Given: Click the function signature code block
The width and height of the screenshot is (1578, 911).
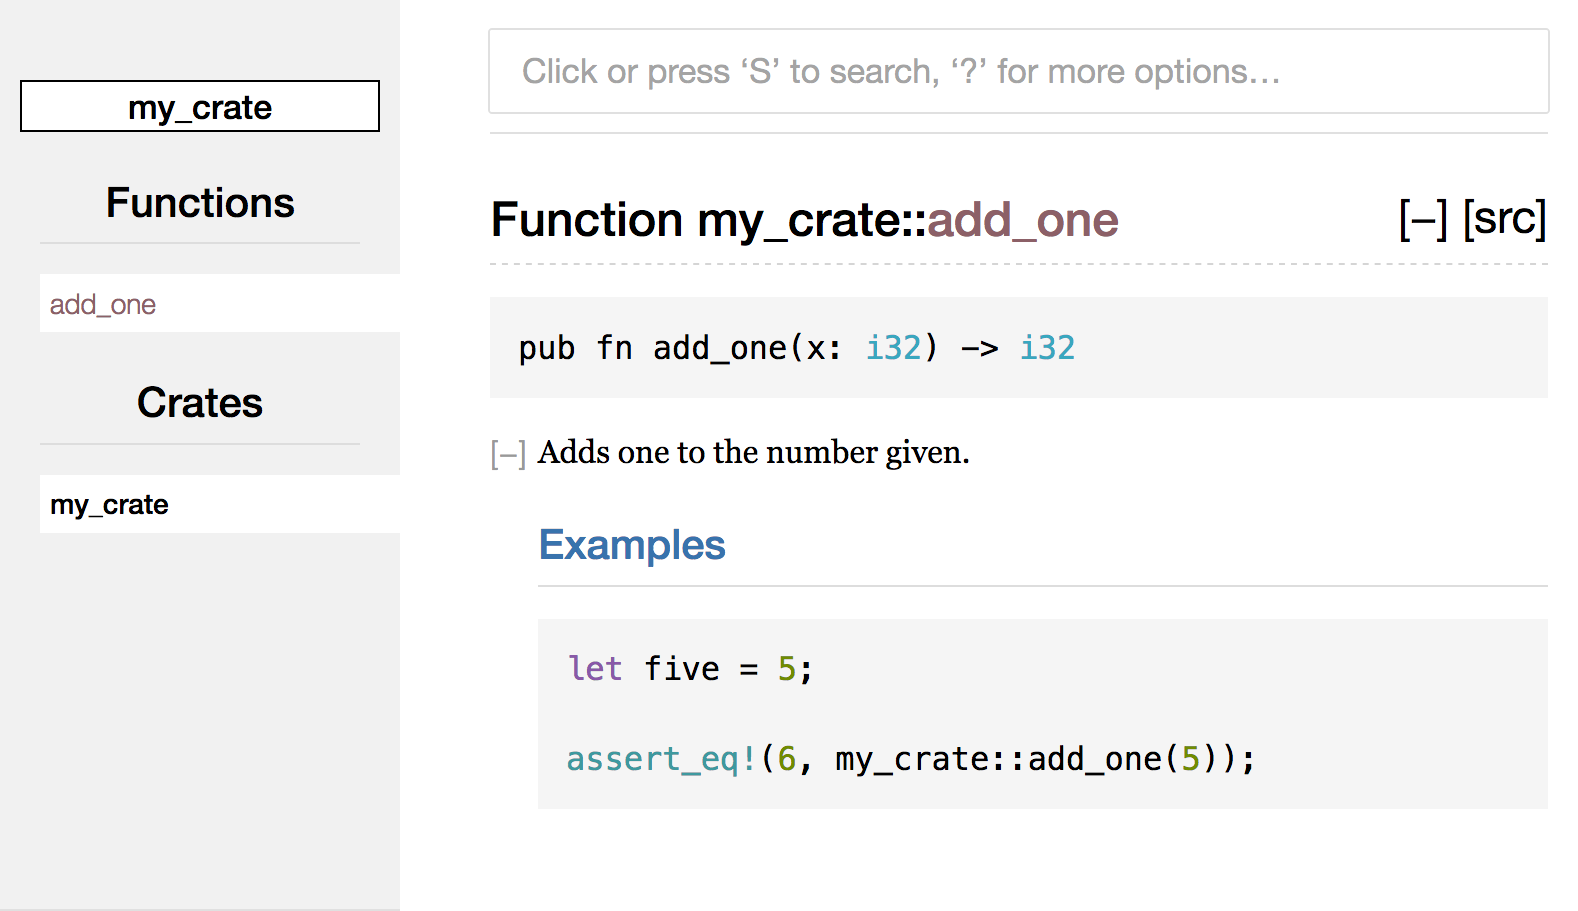Looking at the screenshot, I should coord(1018,347).
